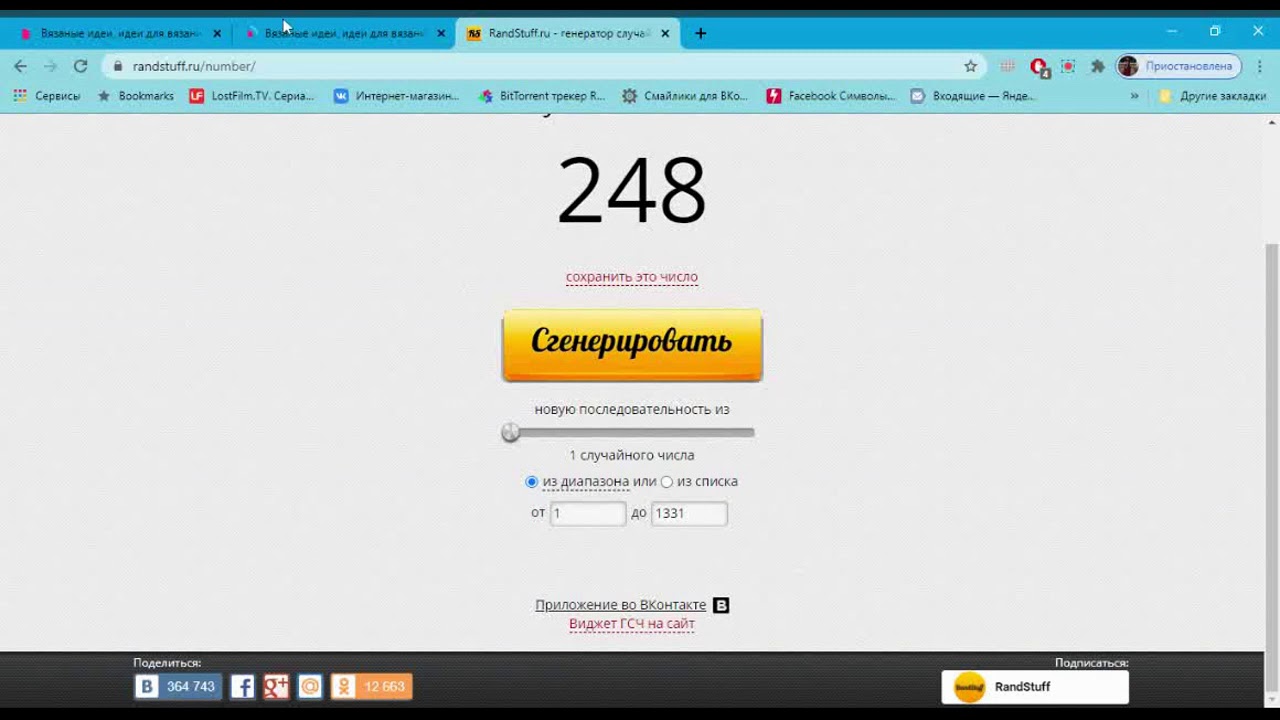Share page via Facebook icon
This screenshot has height=720, width=1280.
242,686
